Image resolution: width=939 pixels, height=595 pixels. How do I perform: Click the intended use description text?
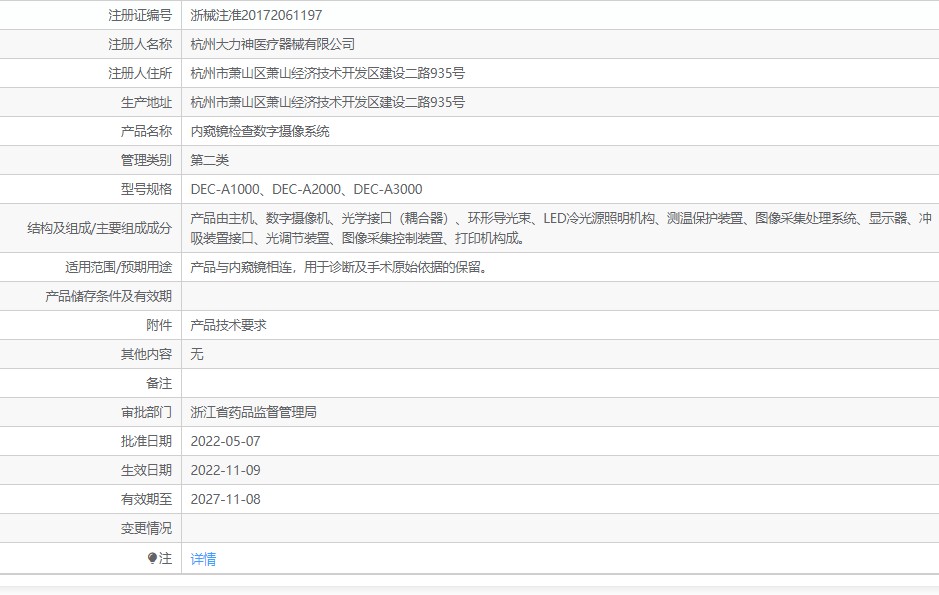(339, 267)
